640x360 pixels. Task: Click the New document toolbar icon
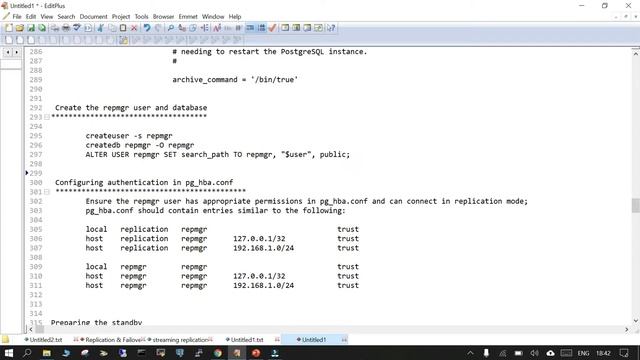coord(8,28)
